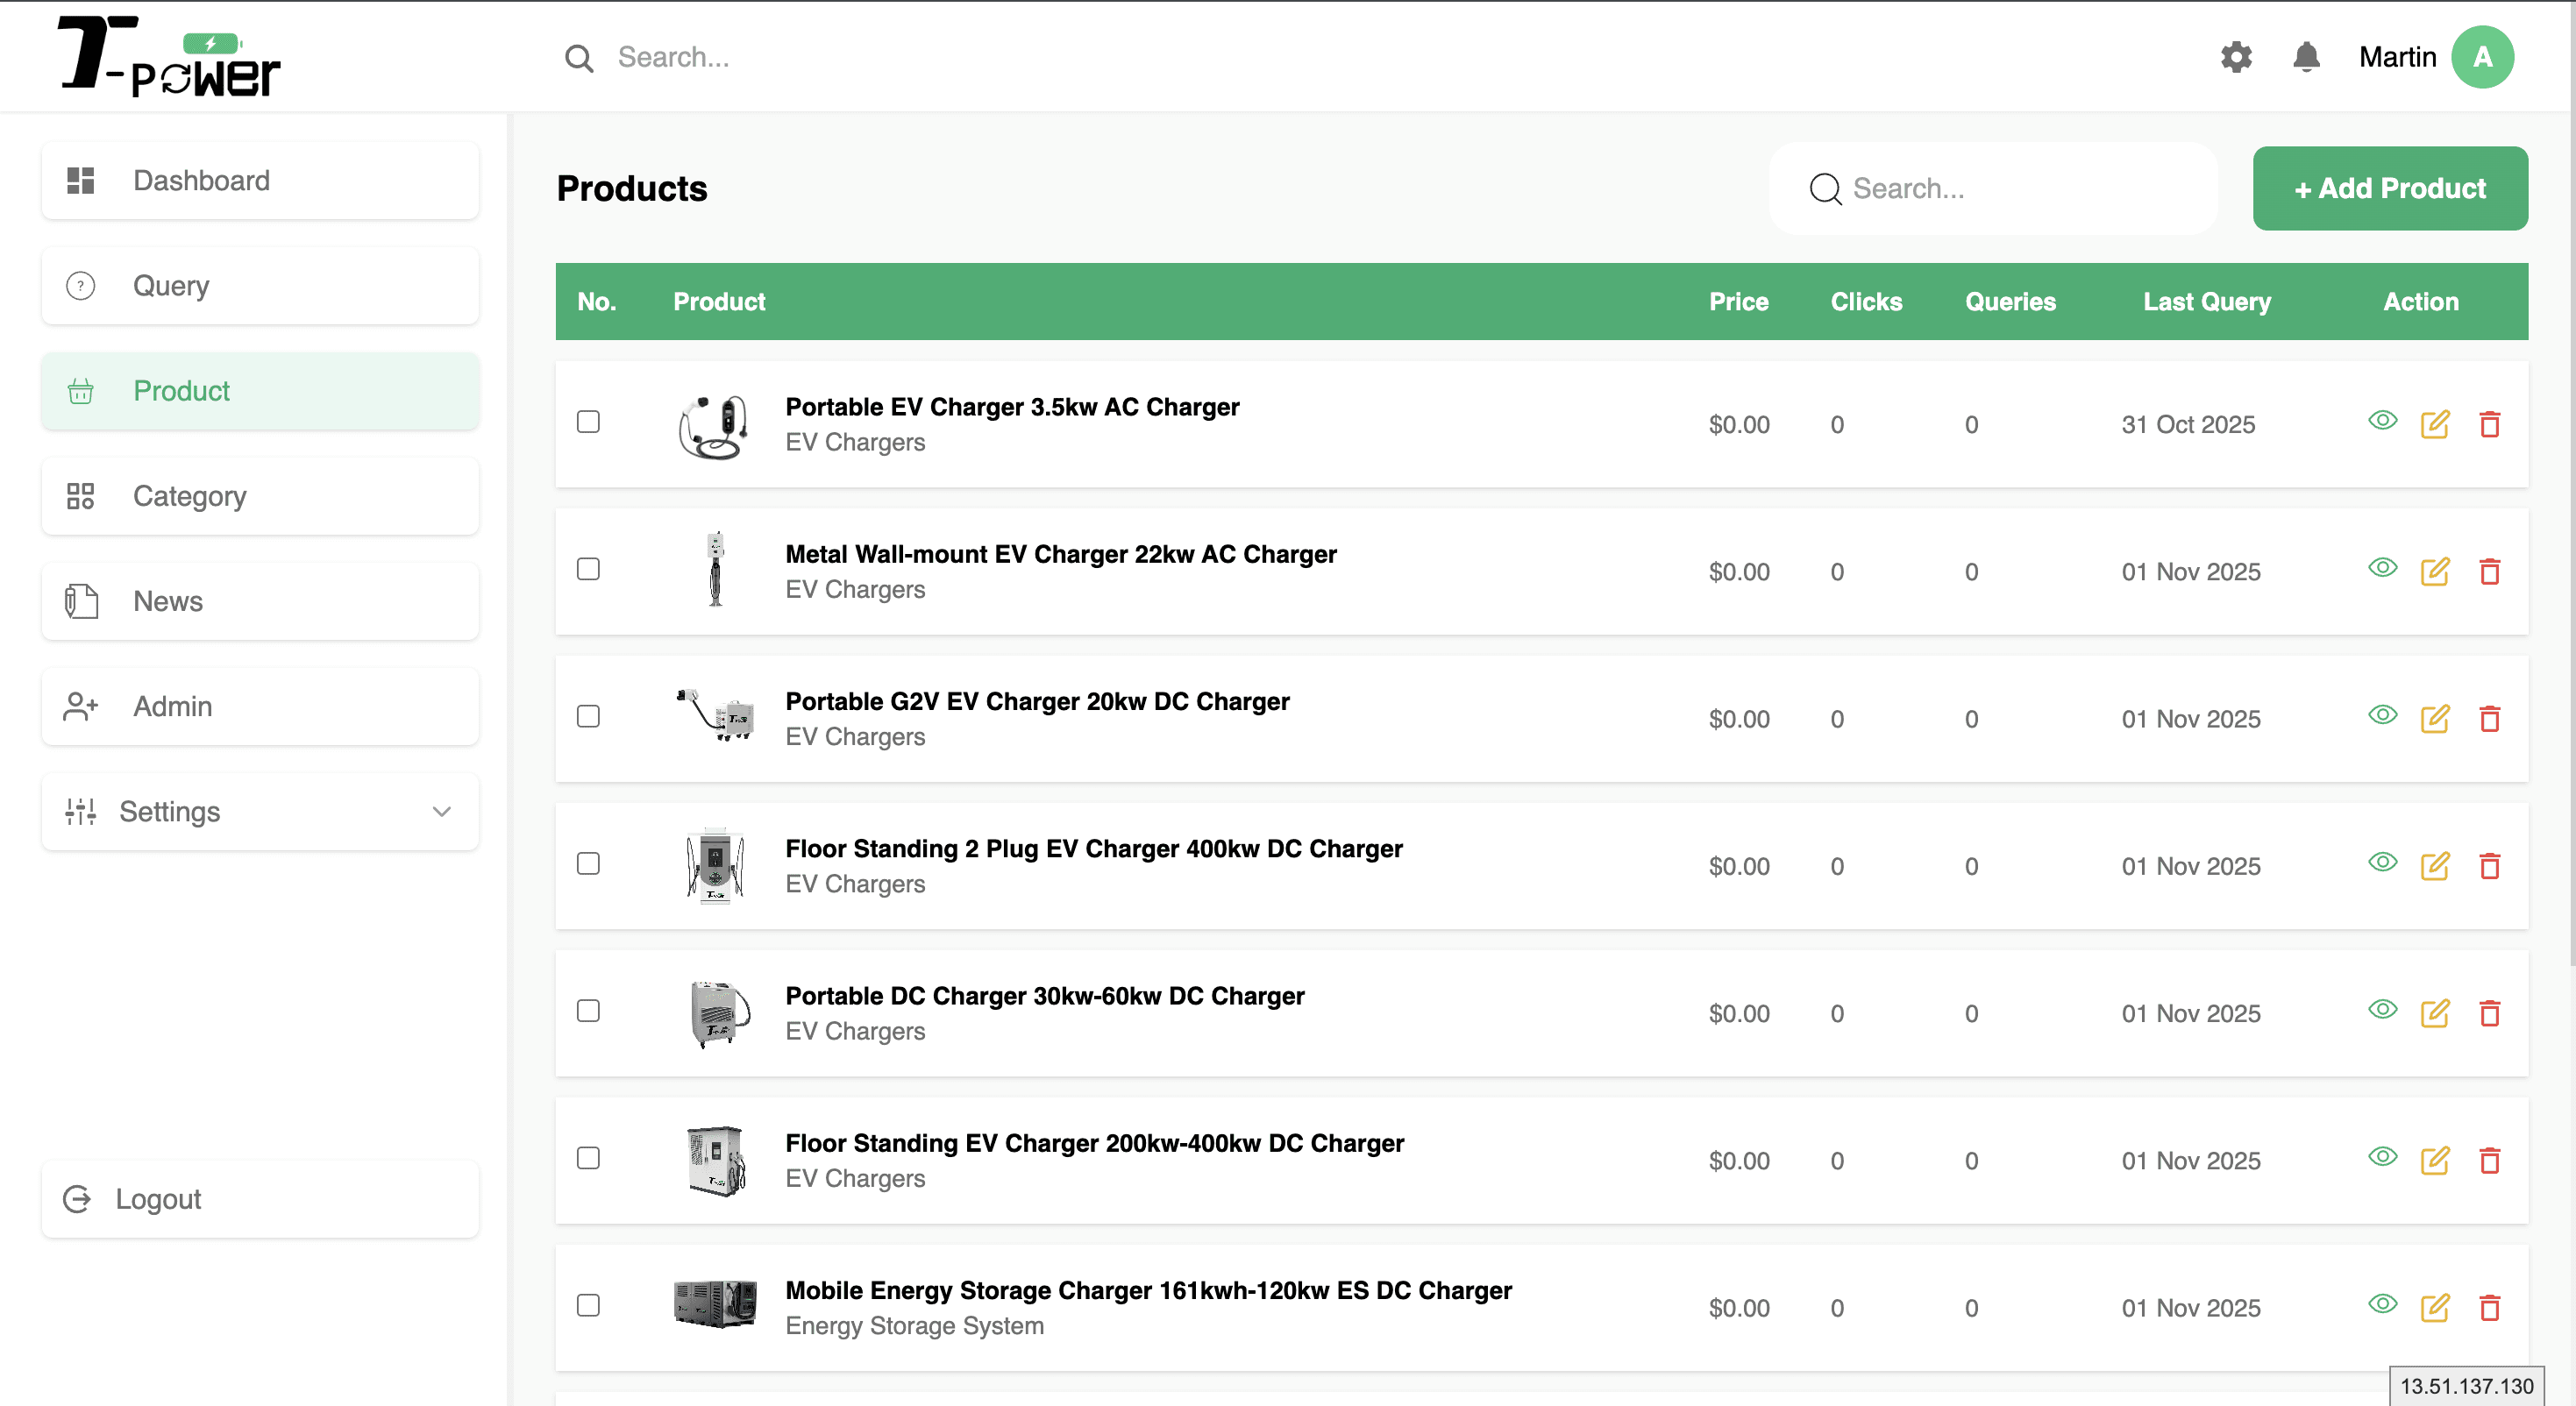Image resolution: width=2576 pixels, height=1406 pixels.
Task: Delete the Portable DC Charger 30kw-60kw row
Action: (2489, 1013)
